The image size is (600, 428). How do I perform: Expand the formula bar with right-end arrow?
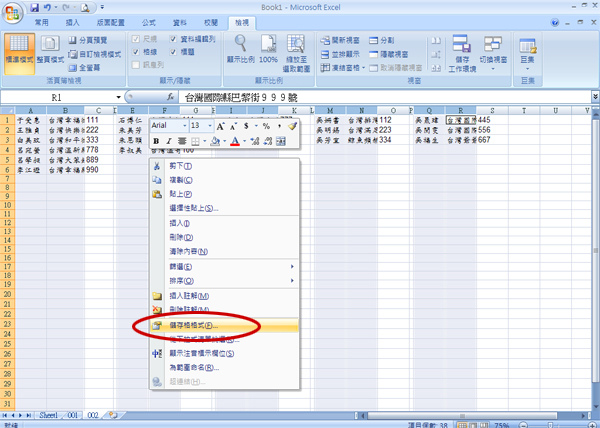[x=595, y=97]
